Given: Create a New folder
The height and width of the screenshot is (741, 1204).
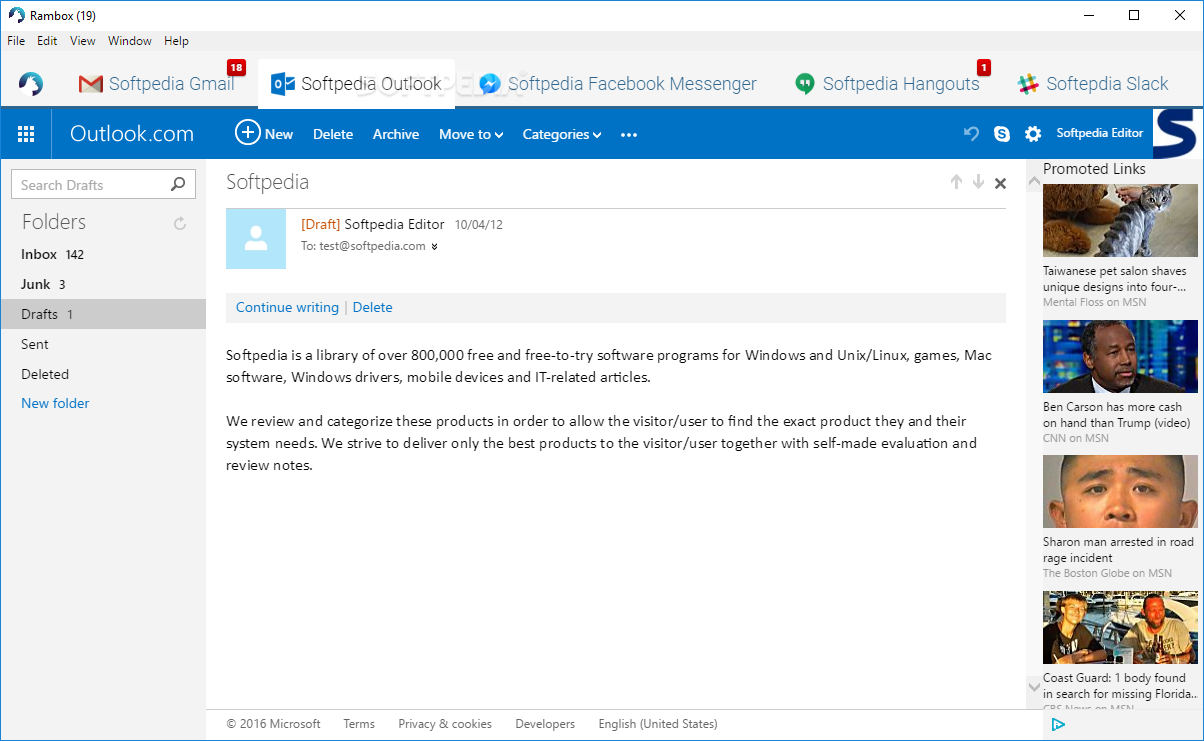Looking at the screenshot, I should pyautogui.click(x=55, y=403).
